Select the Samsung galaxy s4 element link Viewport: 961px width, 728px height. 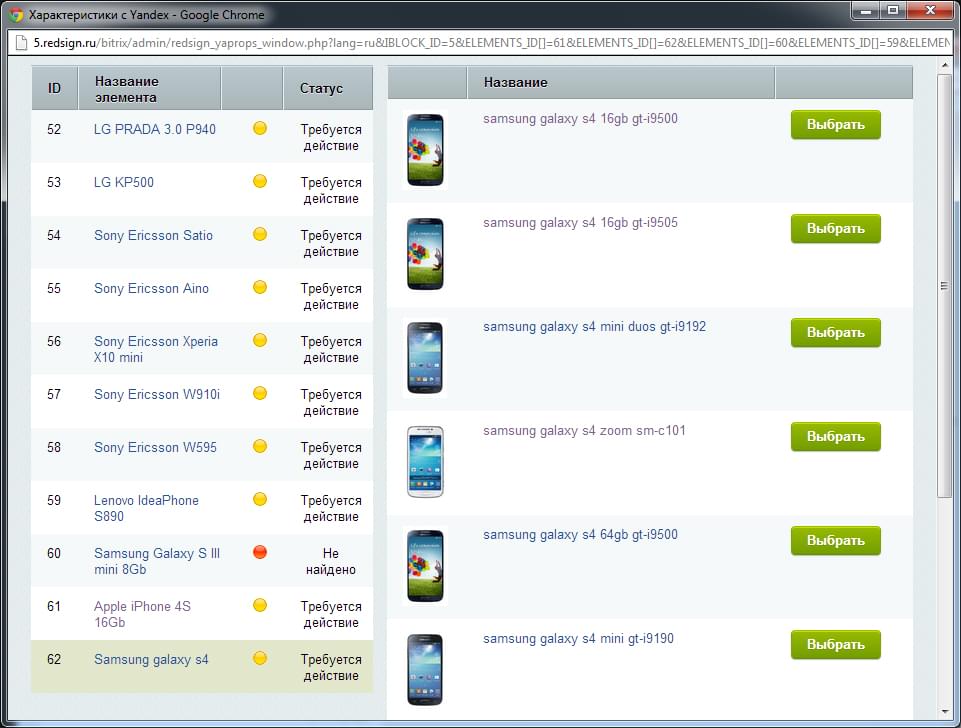[151, 659]
